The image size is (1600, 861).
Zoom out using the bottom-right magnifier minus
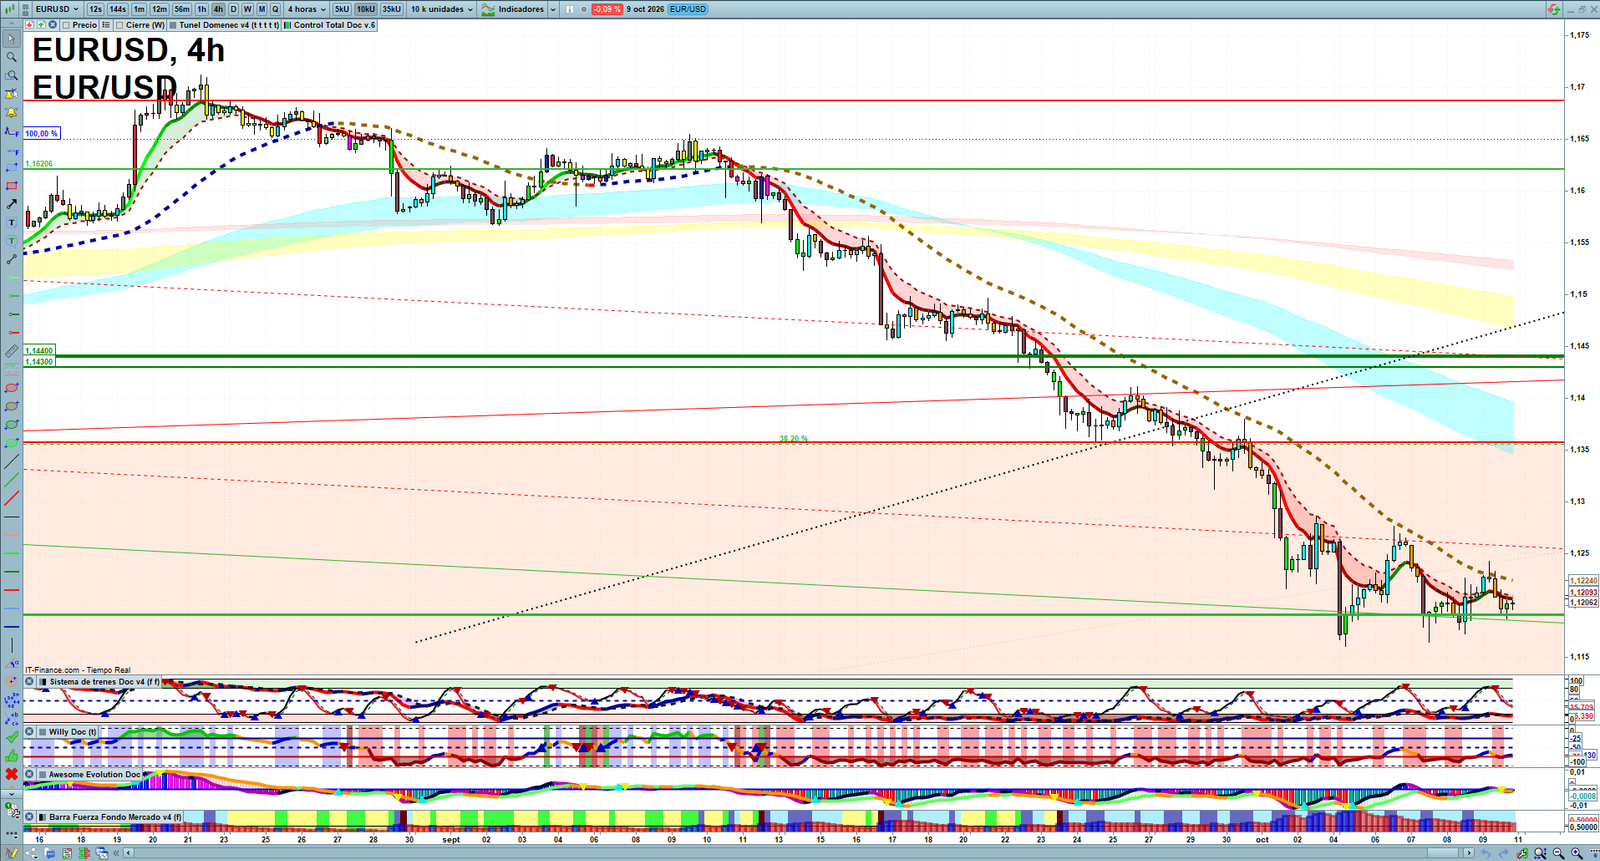1558,853
